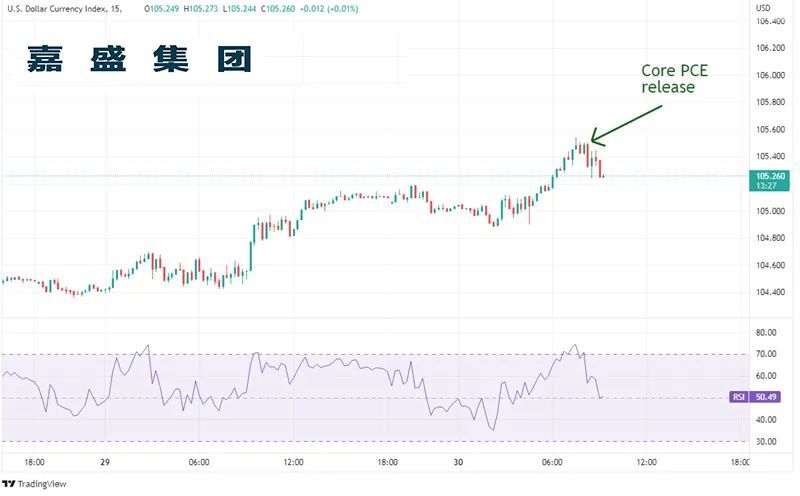Select the O105.249 open value
Screen dimensions: 800x496
coord(162,9)
